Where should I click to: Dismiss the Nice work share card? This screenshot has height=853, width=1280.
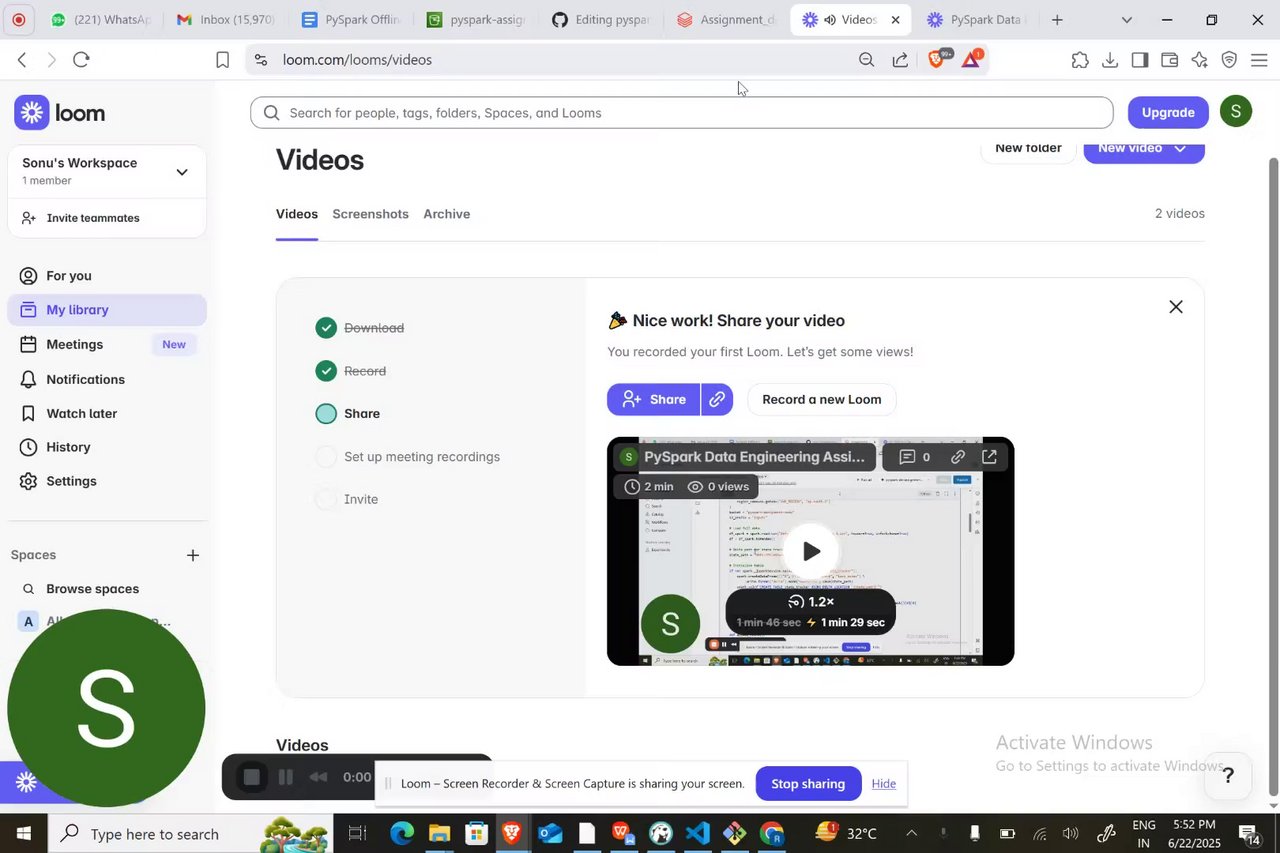1176,307
